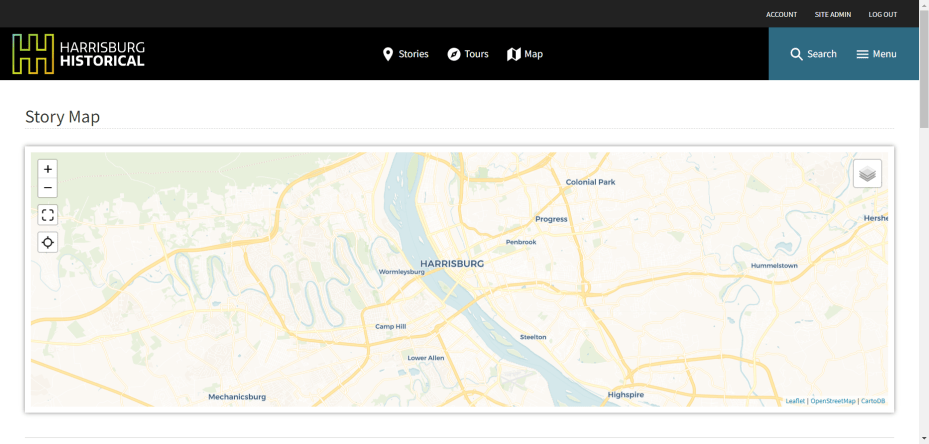
Task: Click the map zoom out minus button
Action: click(x=47, y=188)
